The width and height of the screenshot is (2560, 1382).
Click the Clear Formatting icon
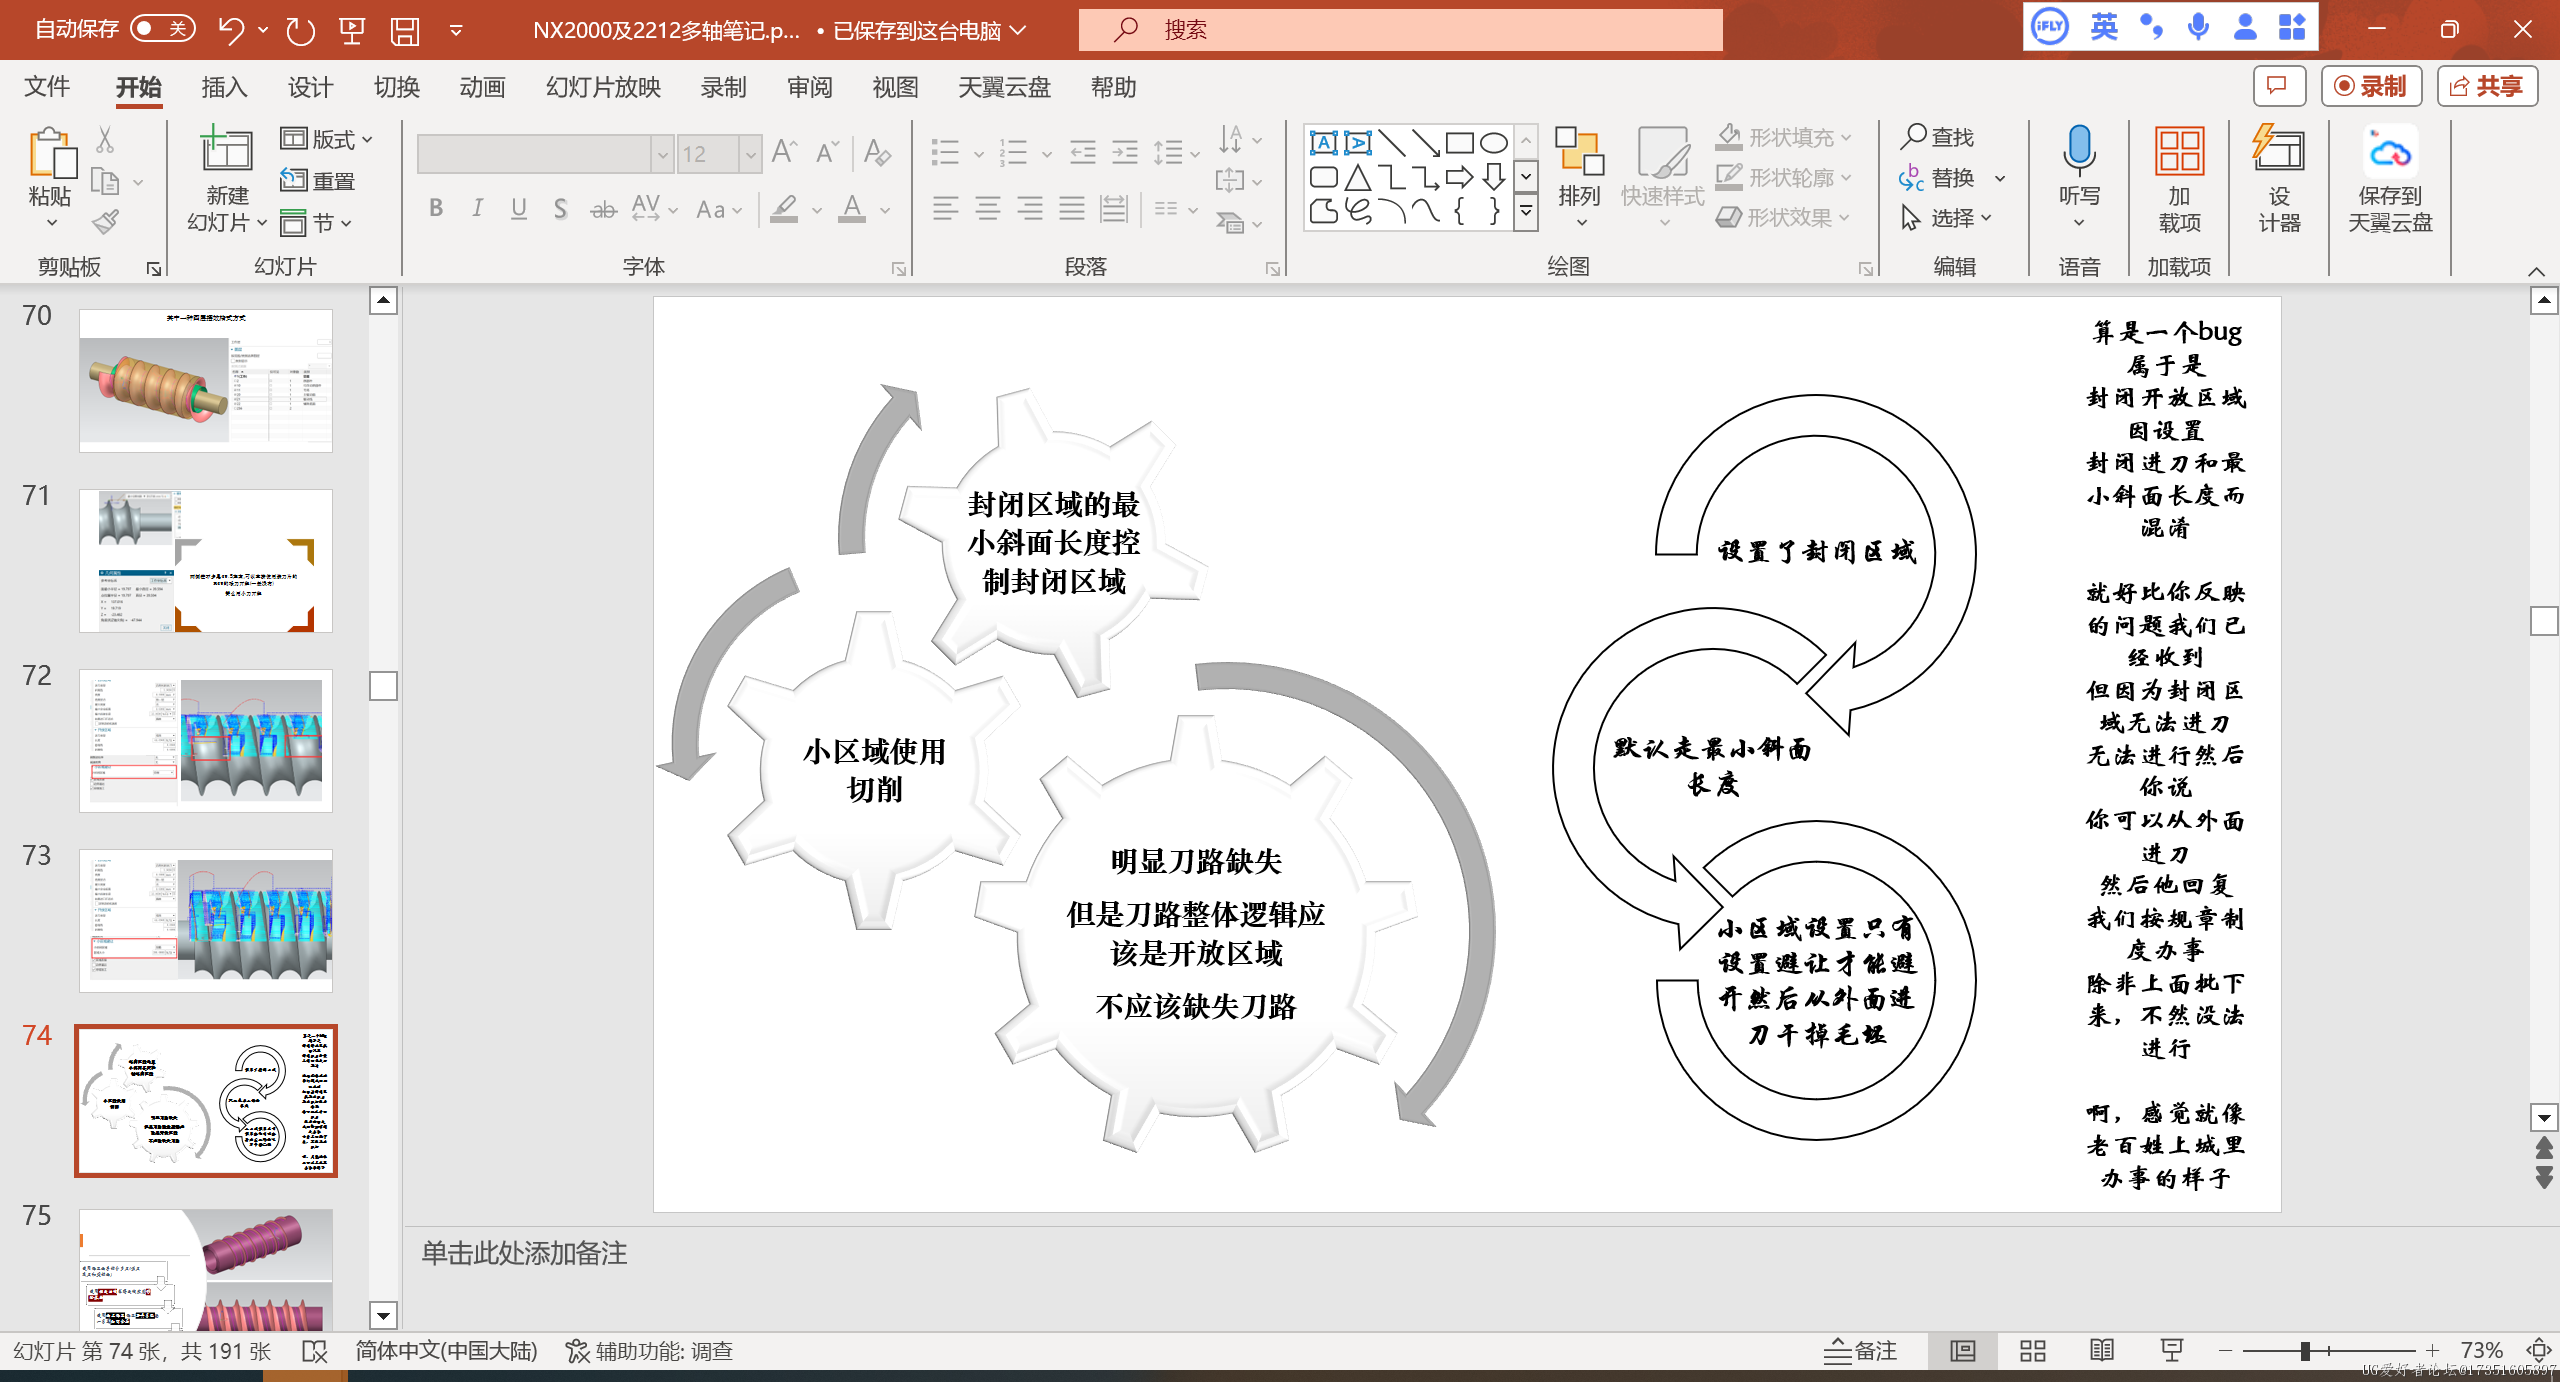[x=877, y=152]
